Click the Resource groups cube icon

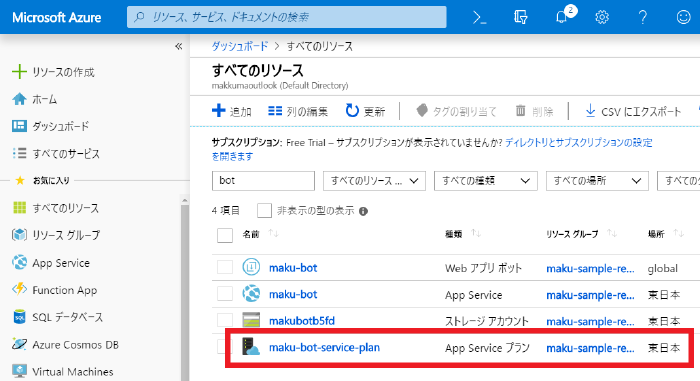(x=19, y=235)
